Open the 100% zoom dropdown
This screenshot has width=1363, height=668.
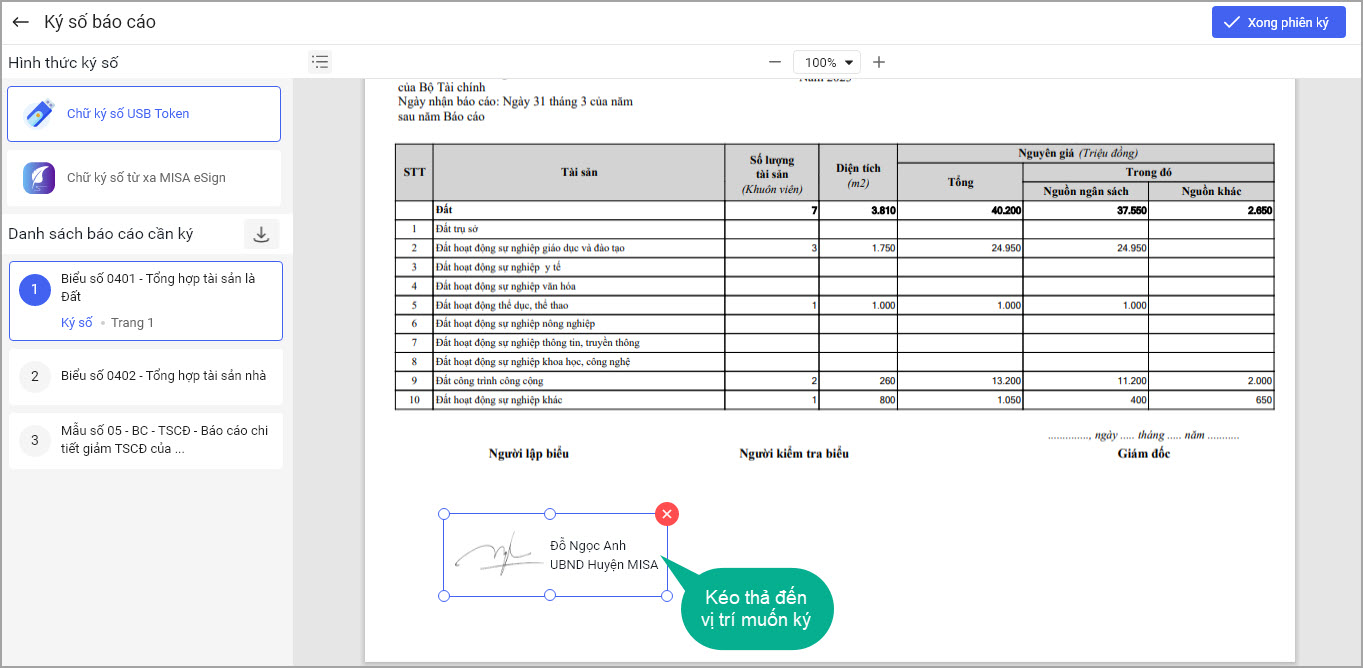[x=827, y=62]
